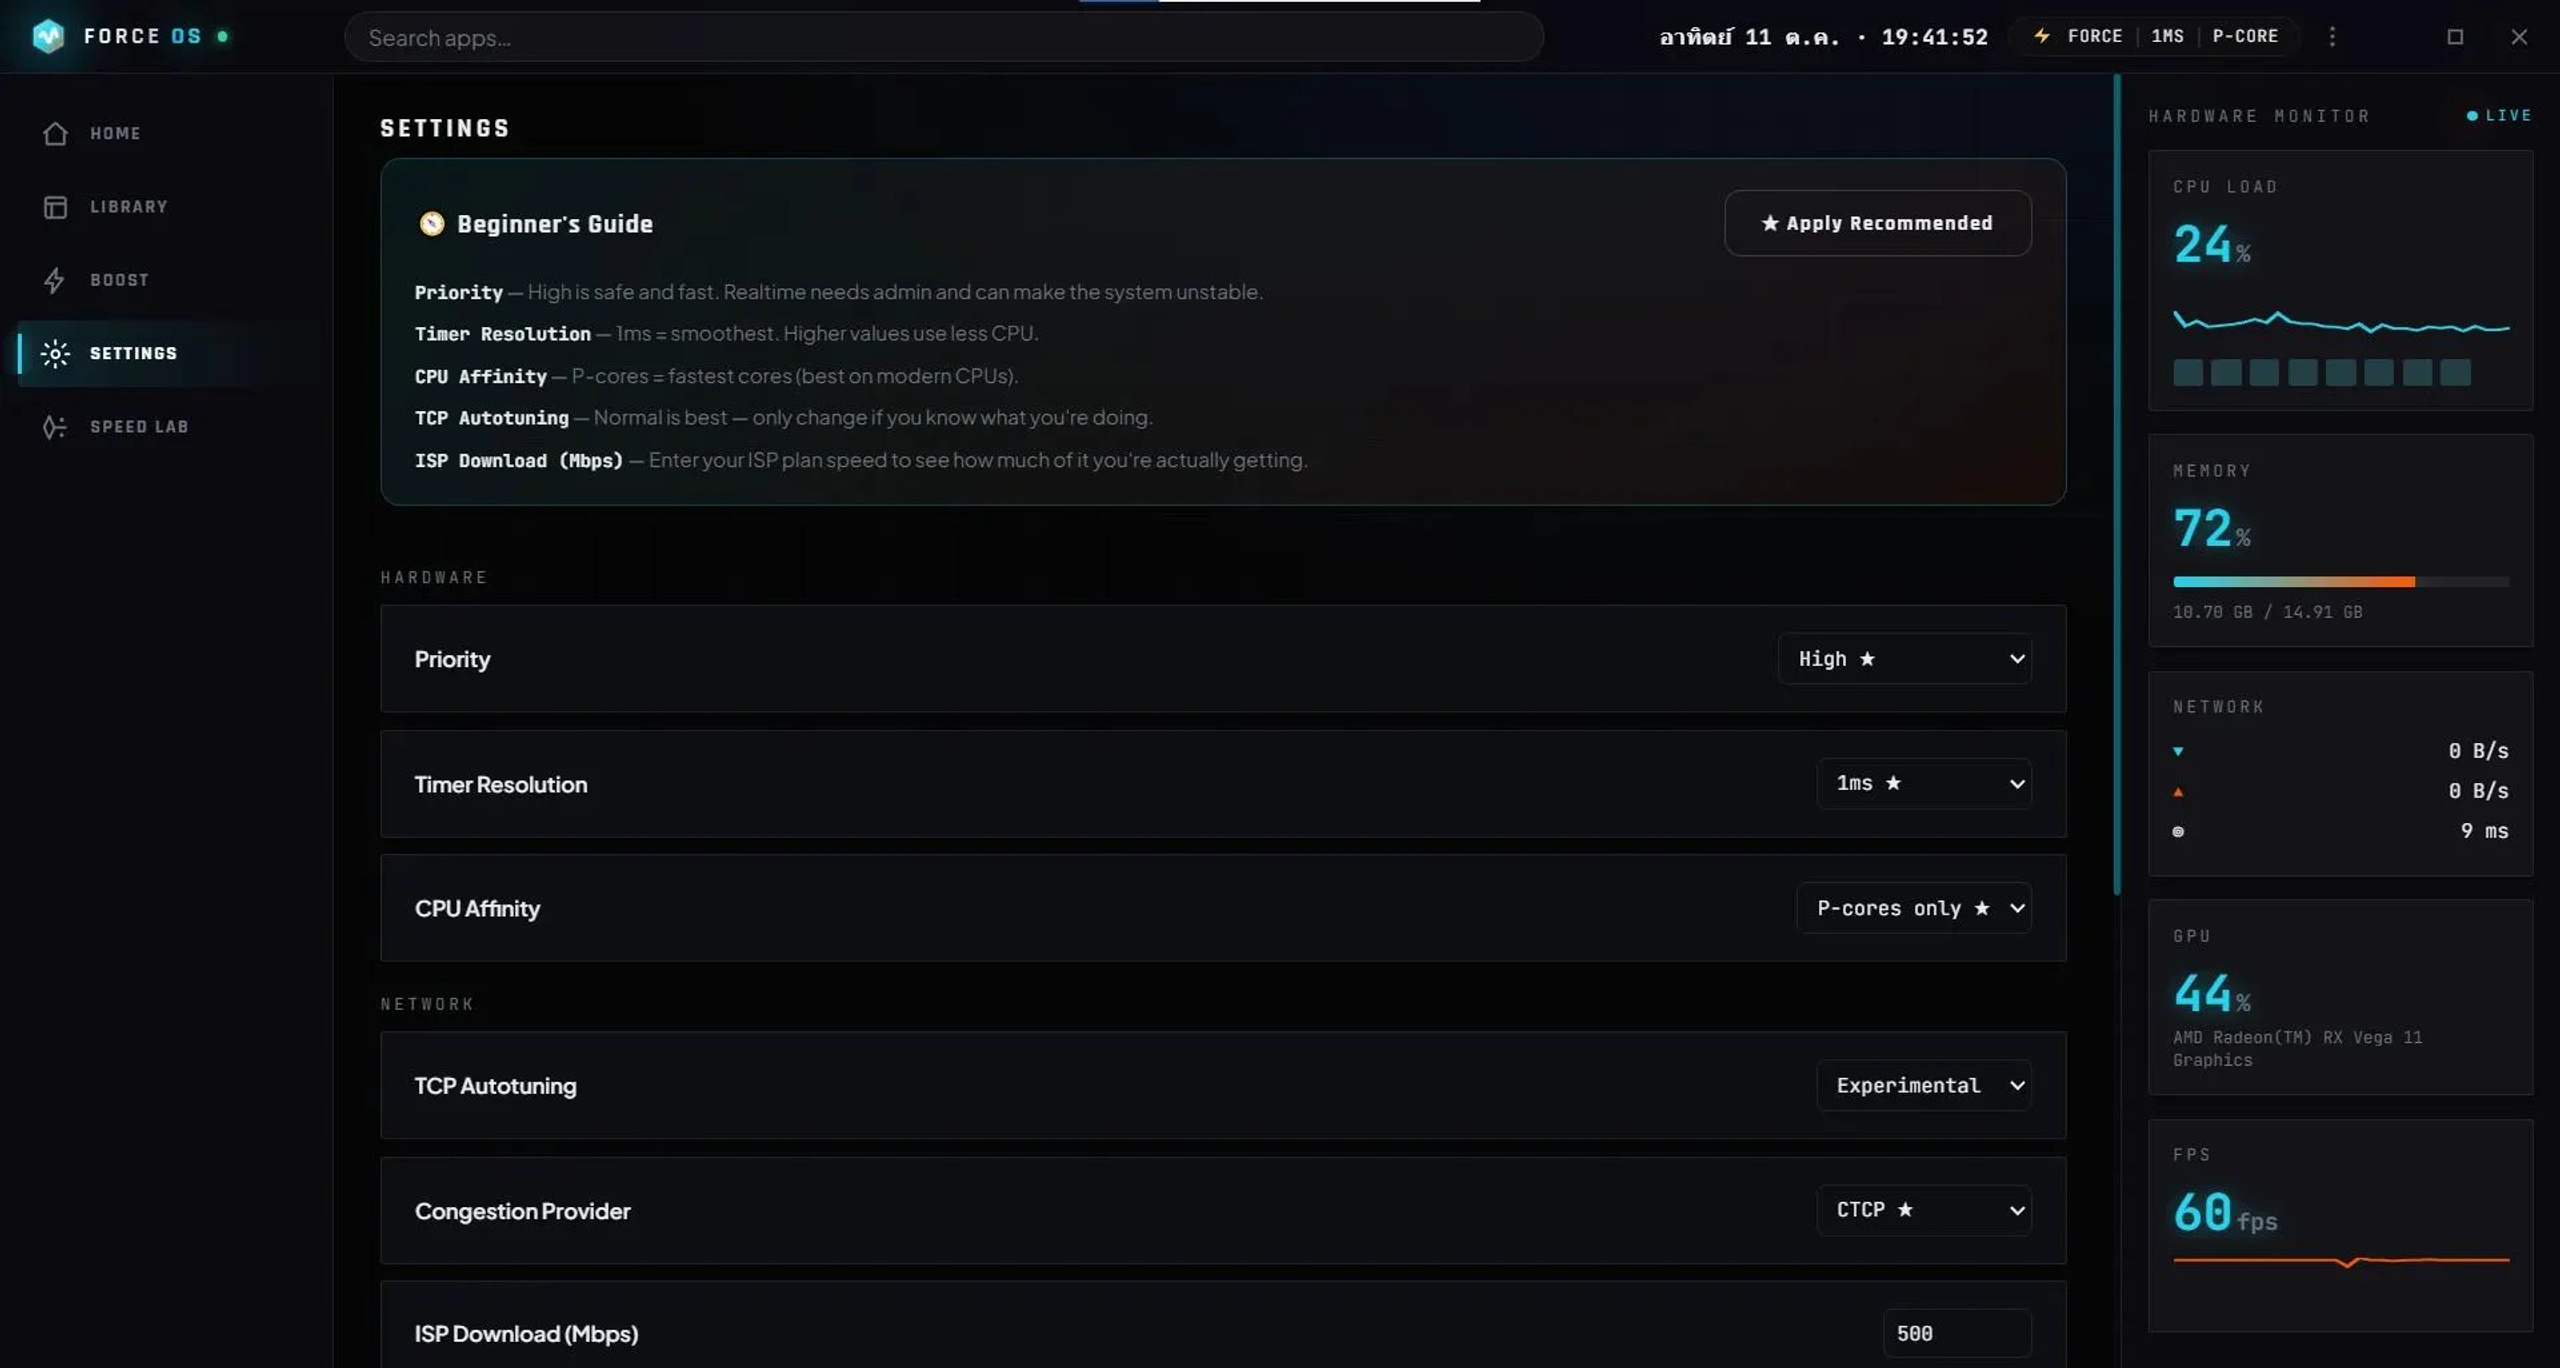
Task: Click the LIVE indicator in Hardware Monitor
Action: (x=2499, y=116)
